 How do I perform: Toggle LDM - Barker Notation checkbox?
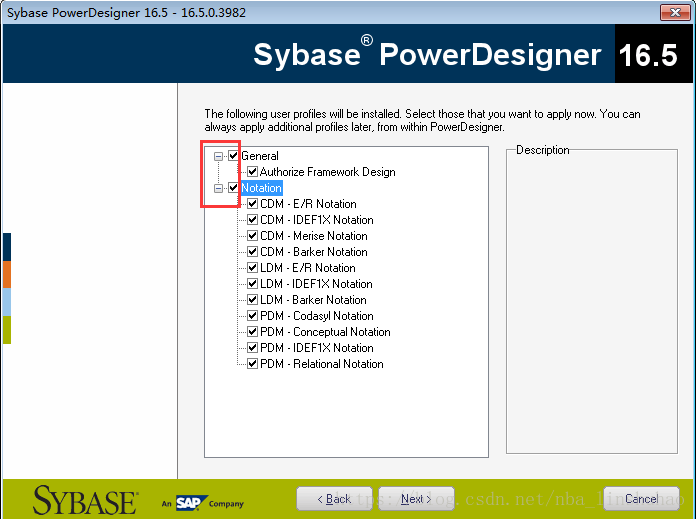[x=253, y=299]
